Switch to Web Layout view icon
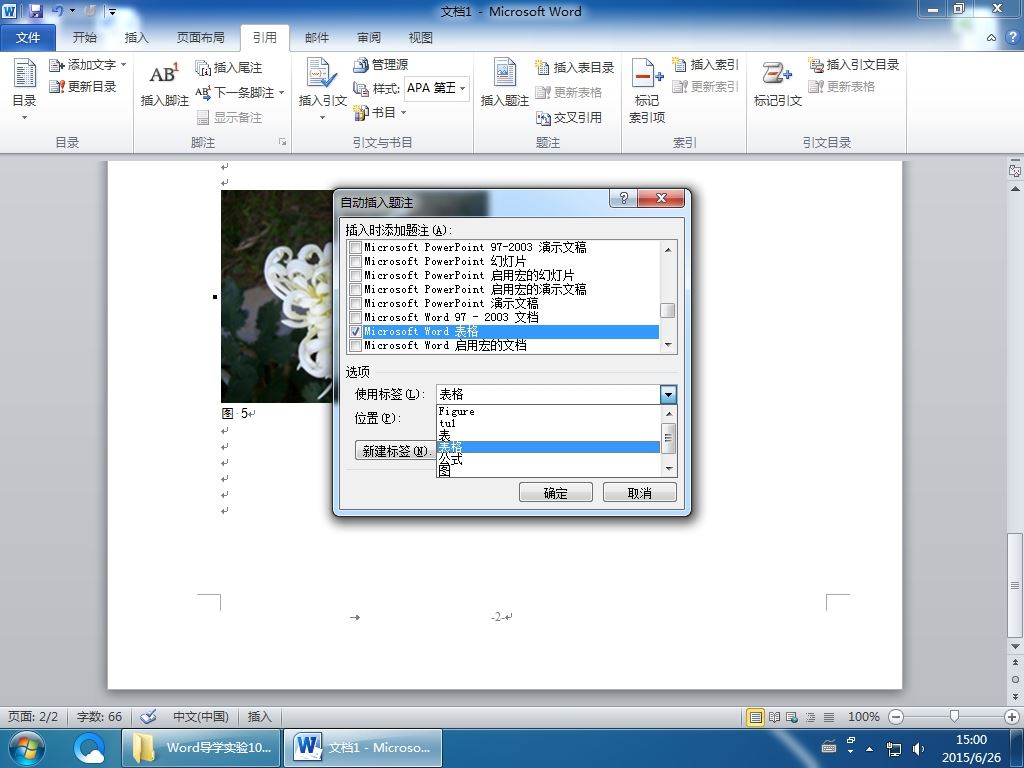 (792, 717)
